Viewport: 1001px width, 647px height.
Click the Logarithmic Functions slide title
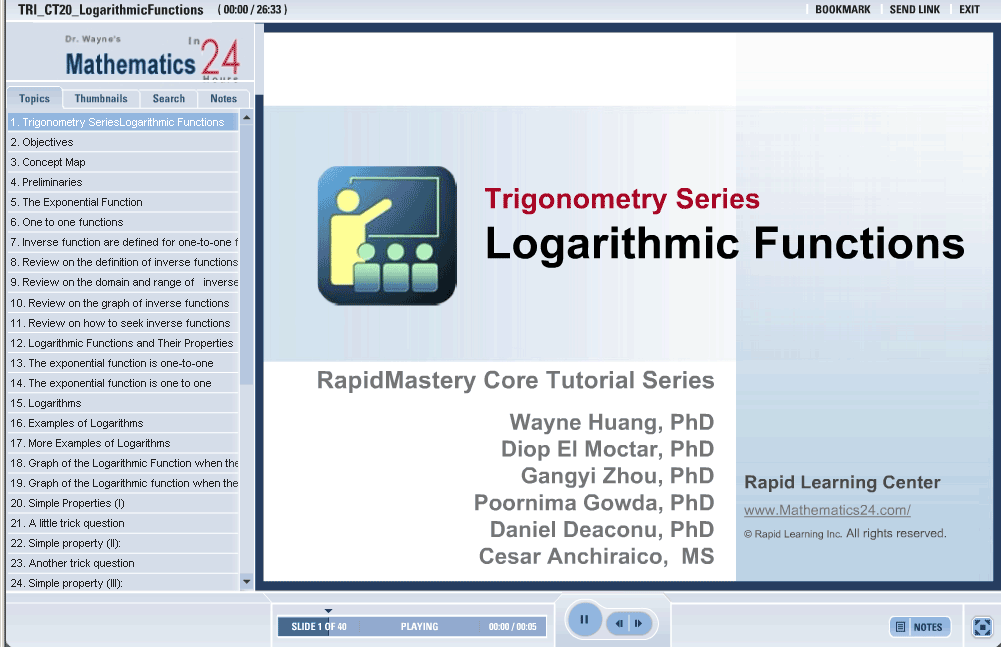(x=725, y=245)
